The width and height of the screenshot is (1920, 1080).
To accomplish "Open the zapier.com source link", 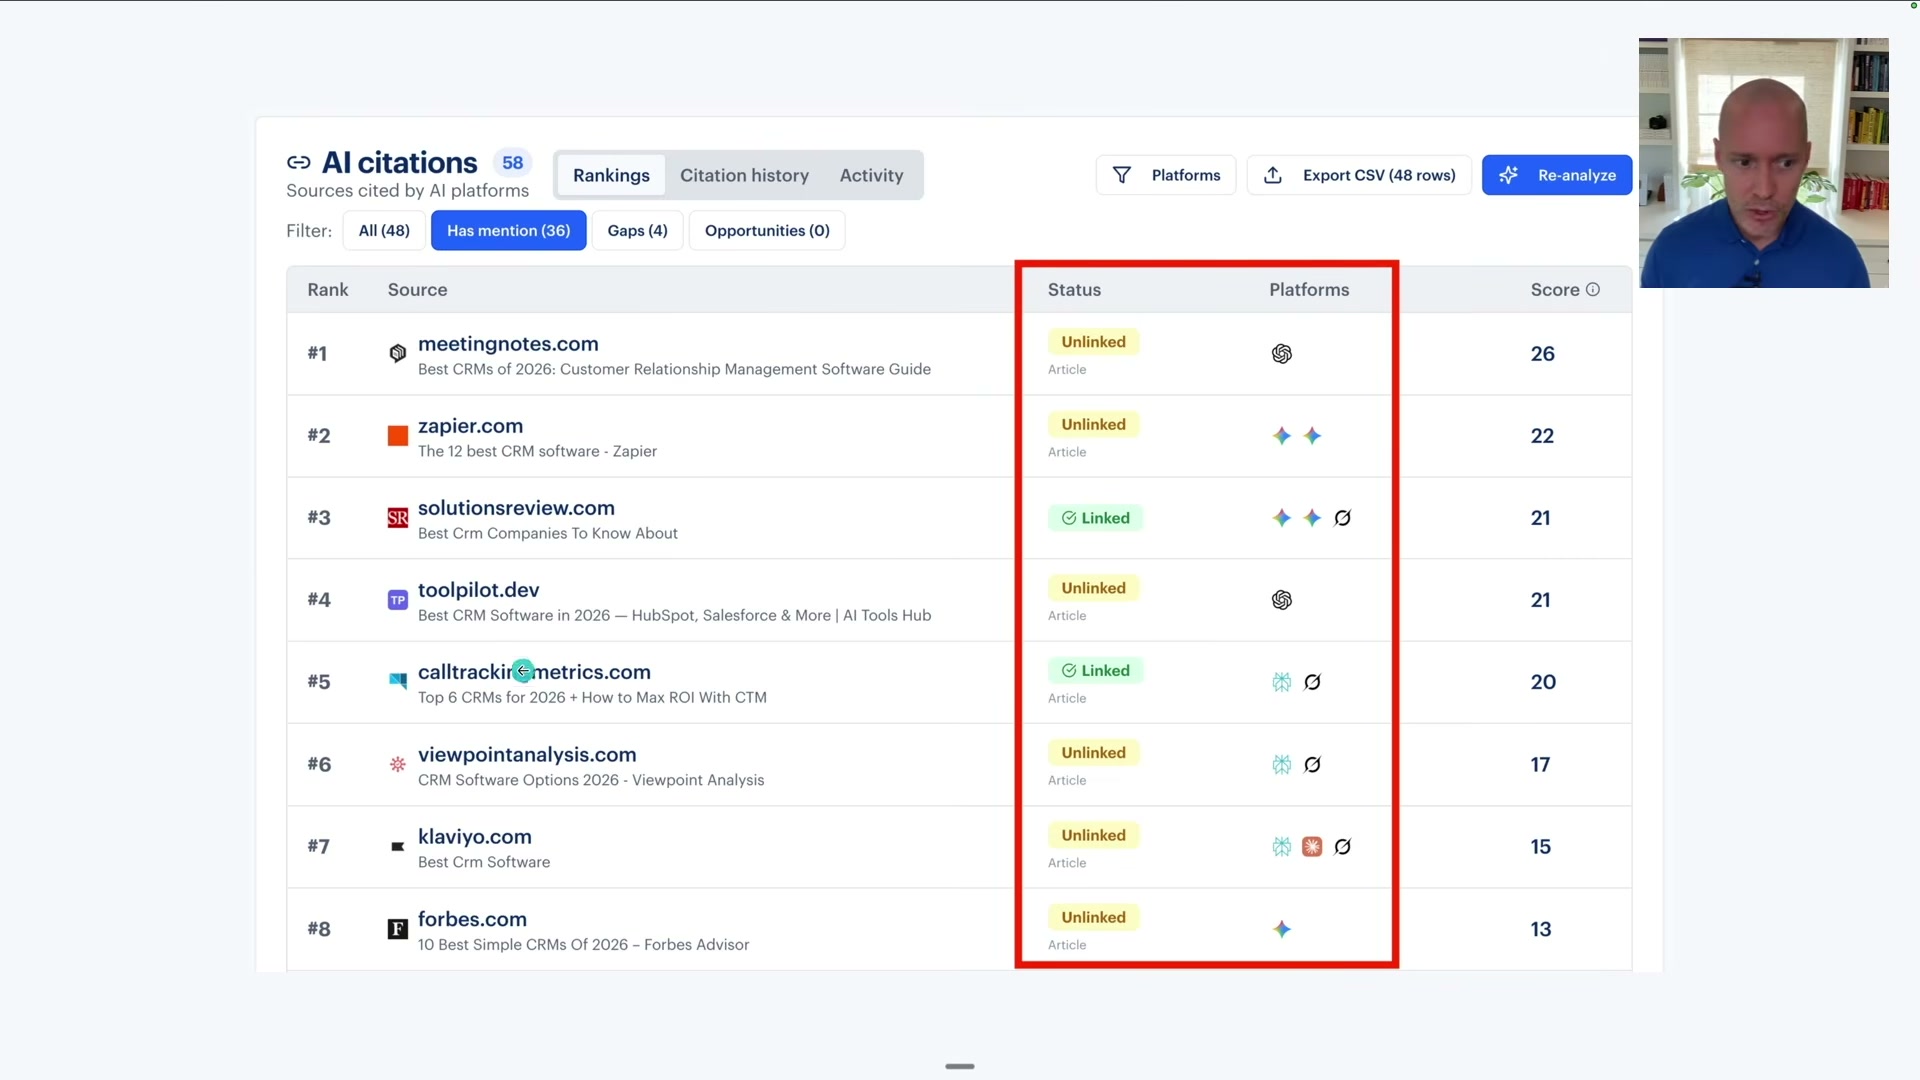I will click(x=470, y=426).
